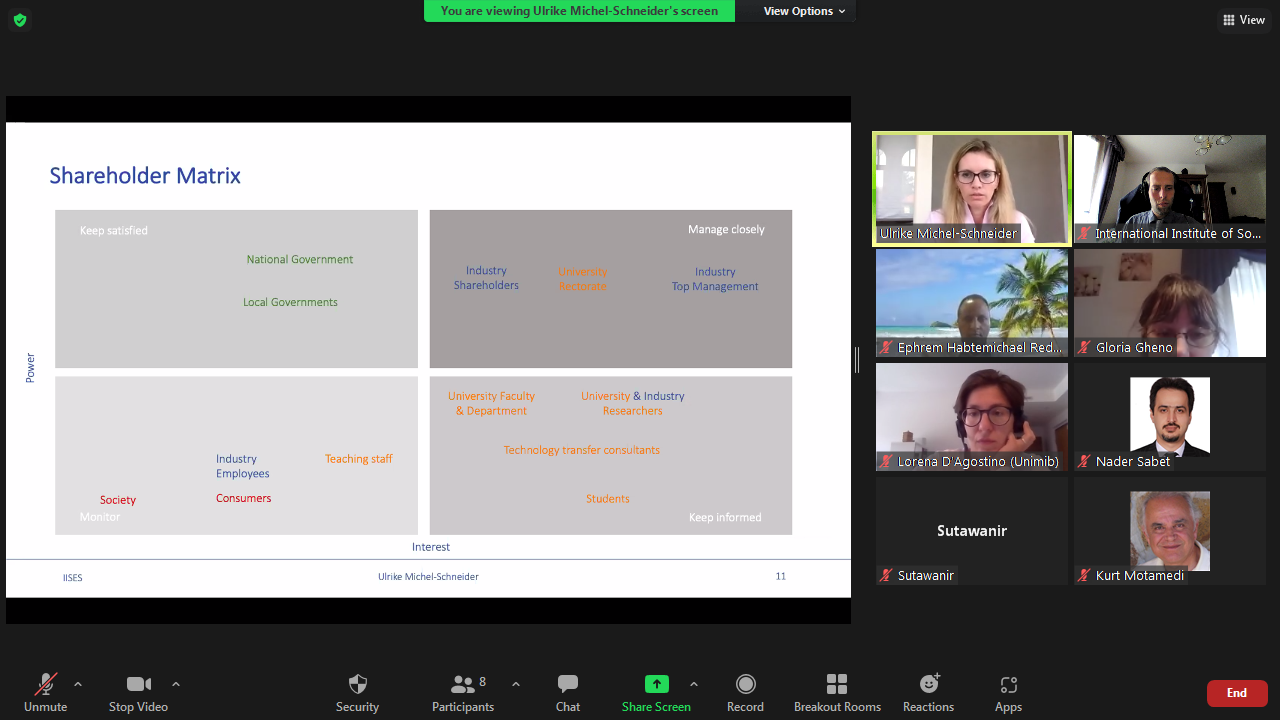
Task: Click the panel divider handle beside shared screen
Action: [857, 360]
